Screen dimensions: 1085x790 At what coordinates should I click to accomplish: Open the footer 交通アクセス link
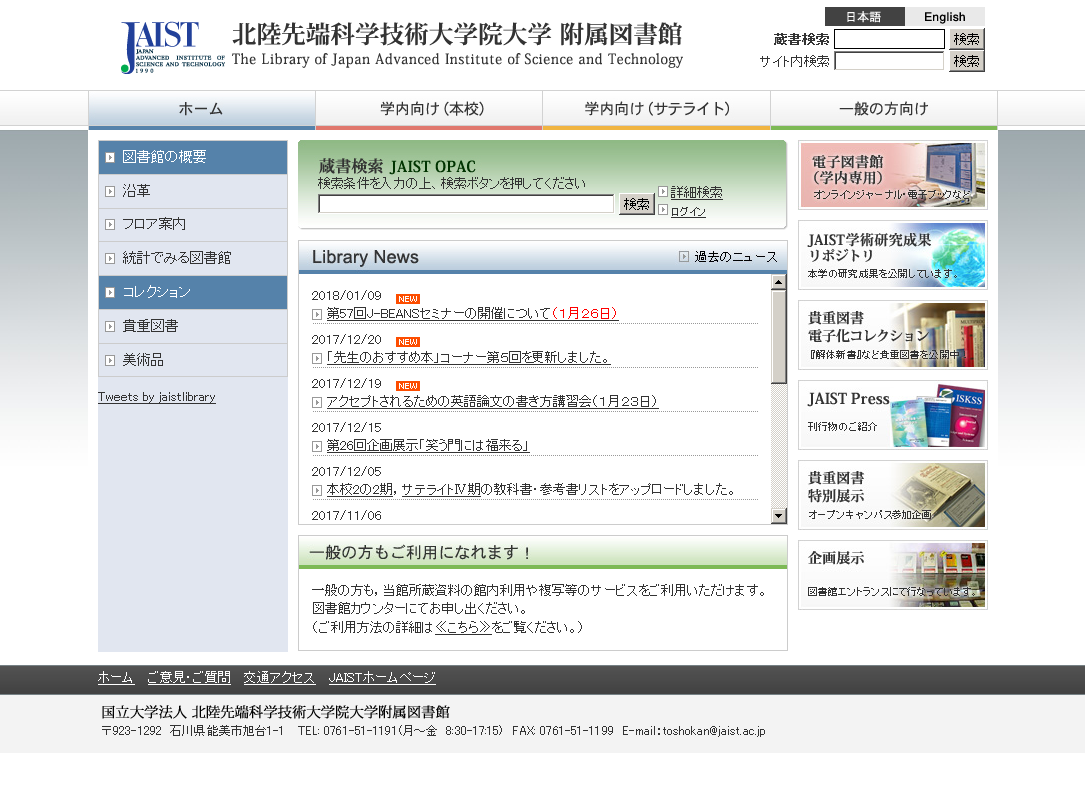pos(279,678)
